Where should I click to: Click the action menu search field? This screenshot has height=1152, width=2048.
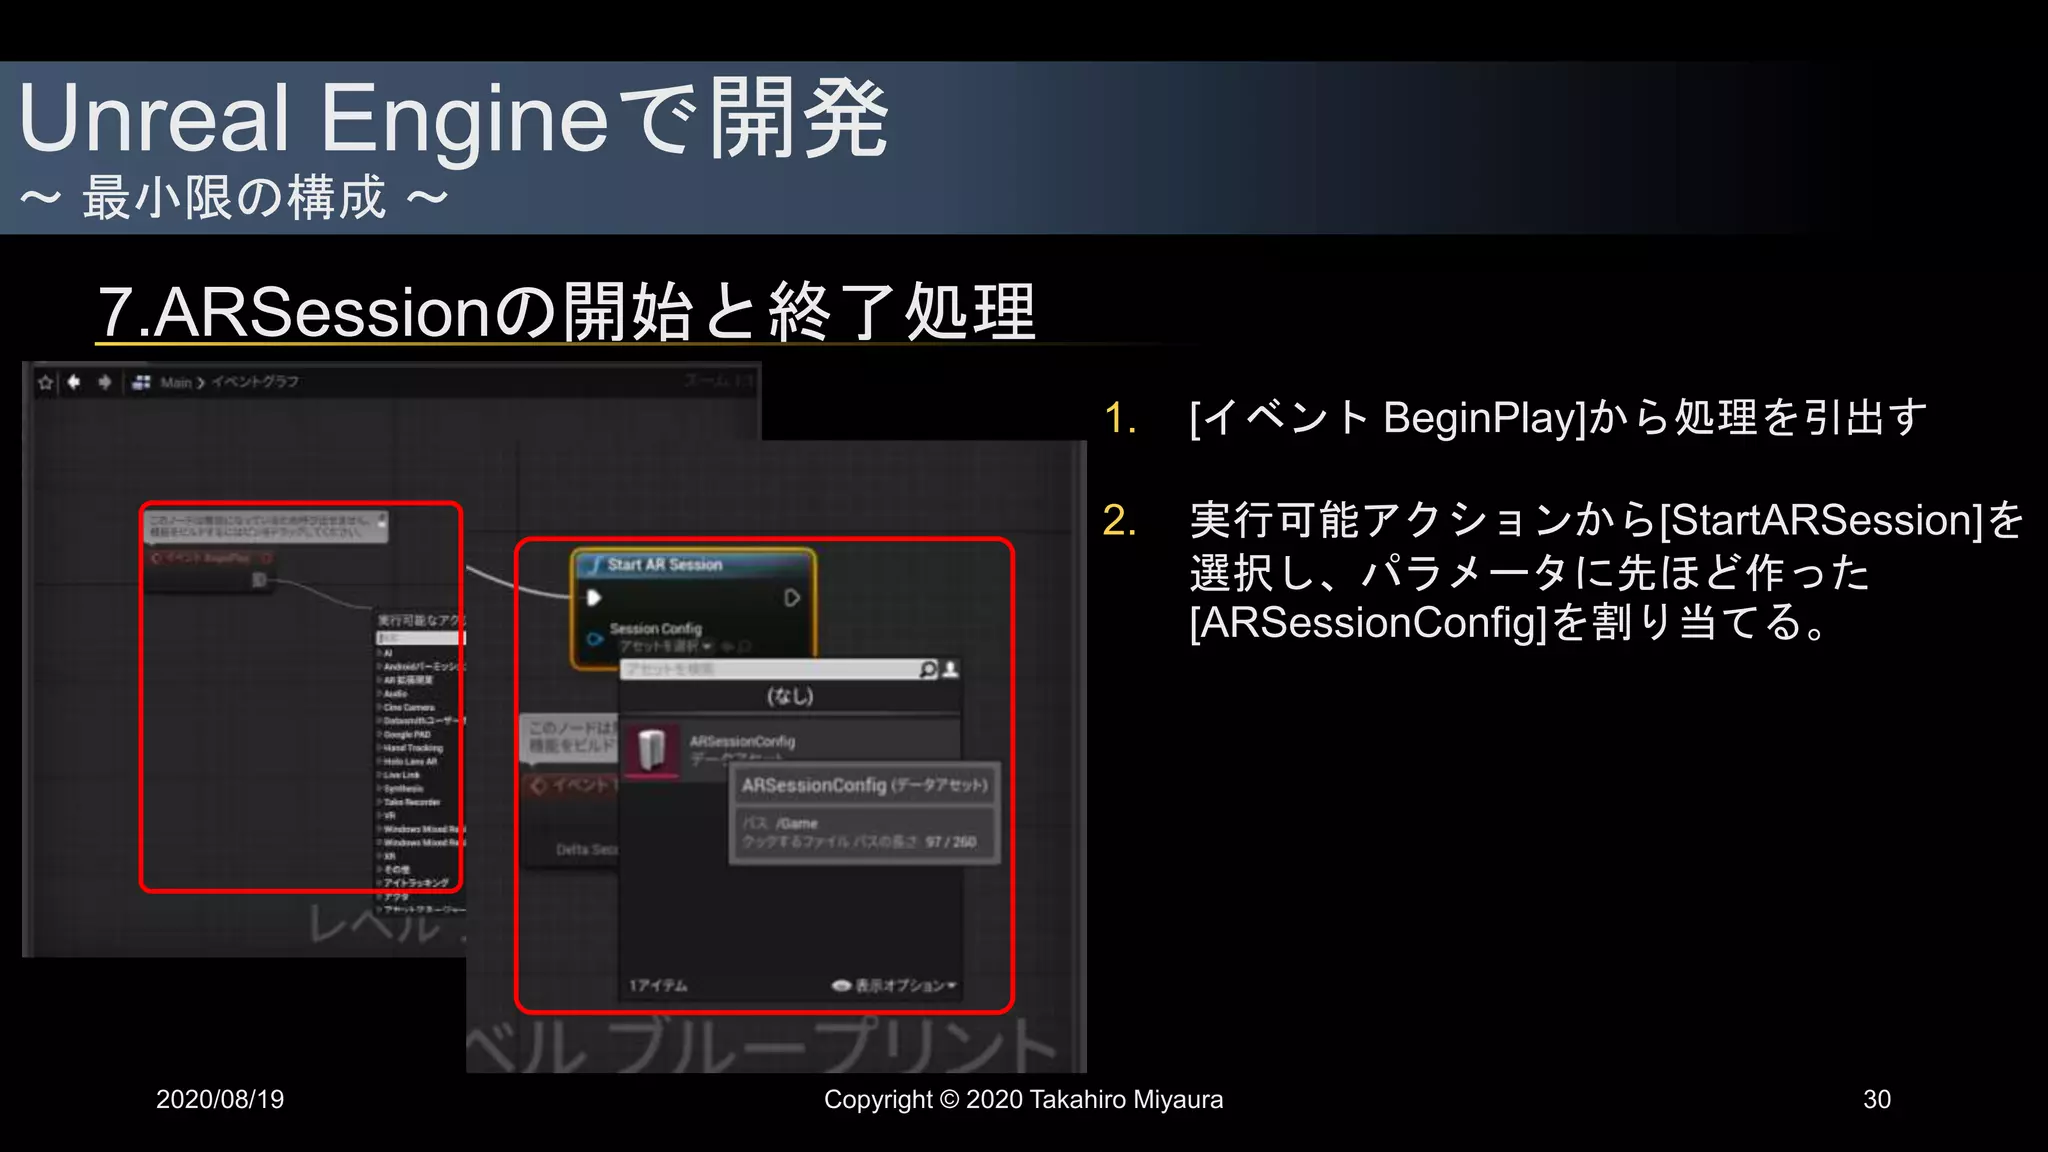click(420, 638)
